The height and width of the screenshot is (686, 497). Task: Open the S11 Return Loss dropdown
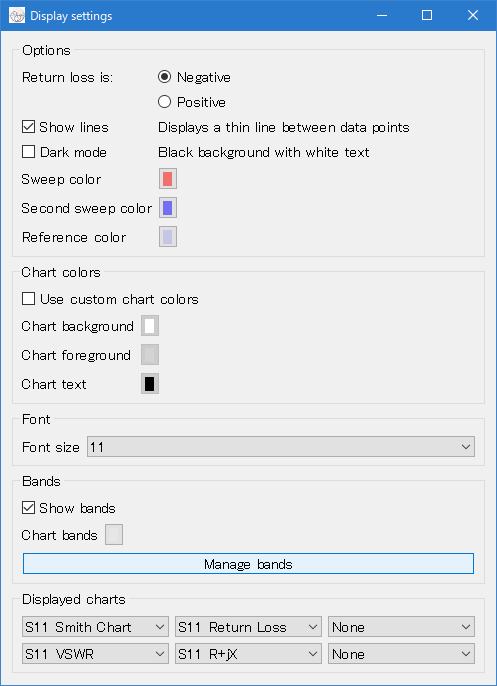(248, 627)
